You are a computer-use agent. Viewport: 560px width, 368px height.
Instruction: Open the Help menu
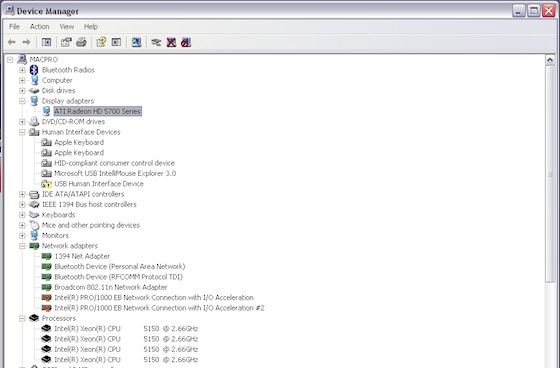tap(91, 27)
